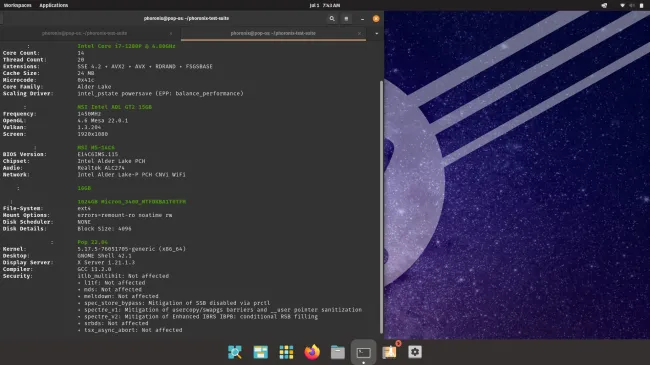
Task: Click the 'Block Size: 4096' disk detail
Action: (104, 229)
